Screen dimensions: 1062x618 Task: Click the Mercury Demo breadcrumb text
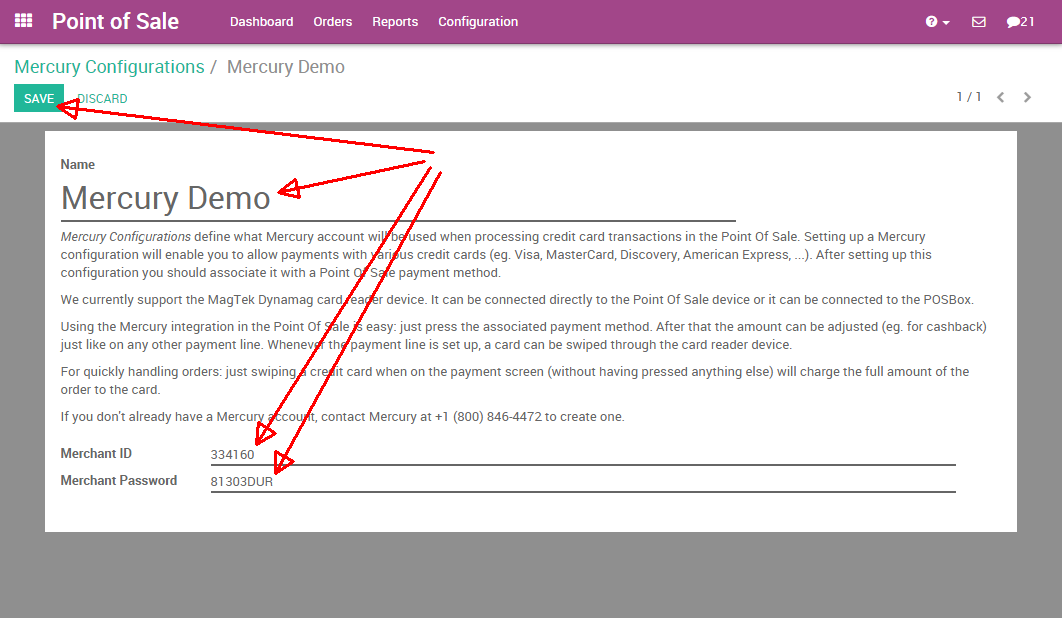point(286,67)
